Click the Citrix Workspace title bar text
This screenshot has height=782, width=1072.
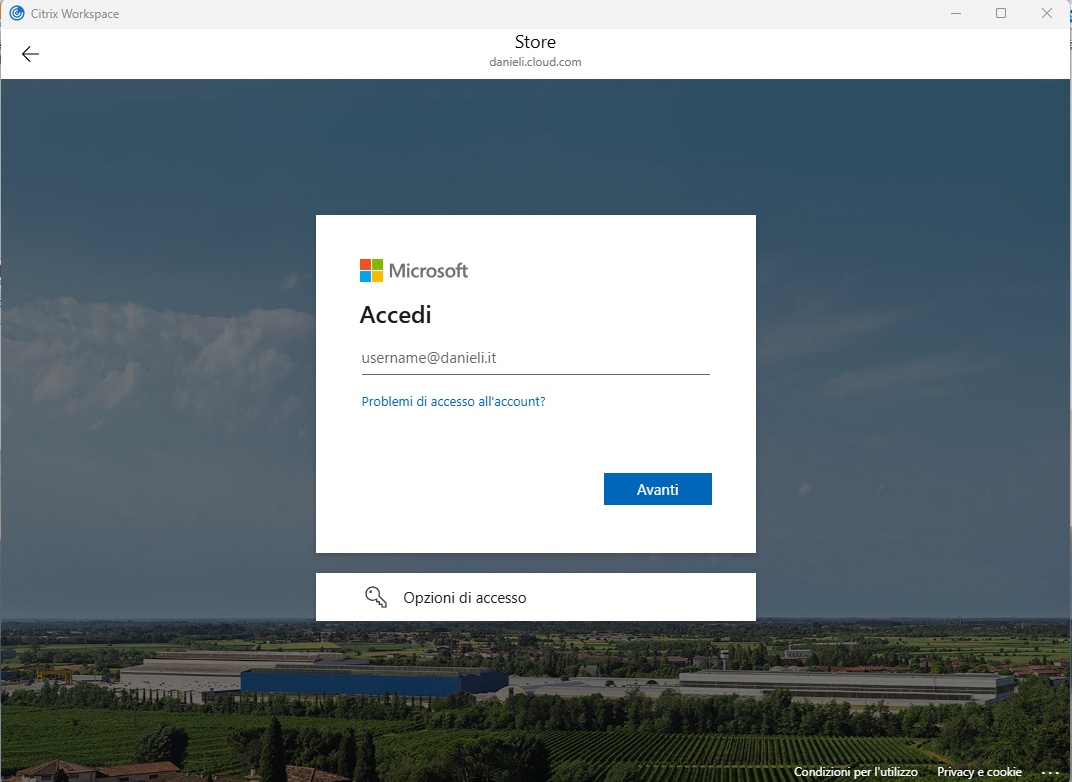pos(75,14)
